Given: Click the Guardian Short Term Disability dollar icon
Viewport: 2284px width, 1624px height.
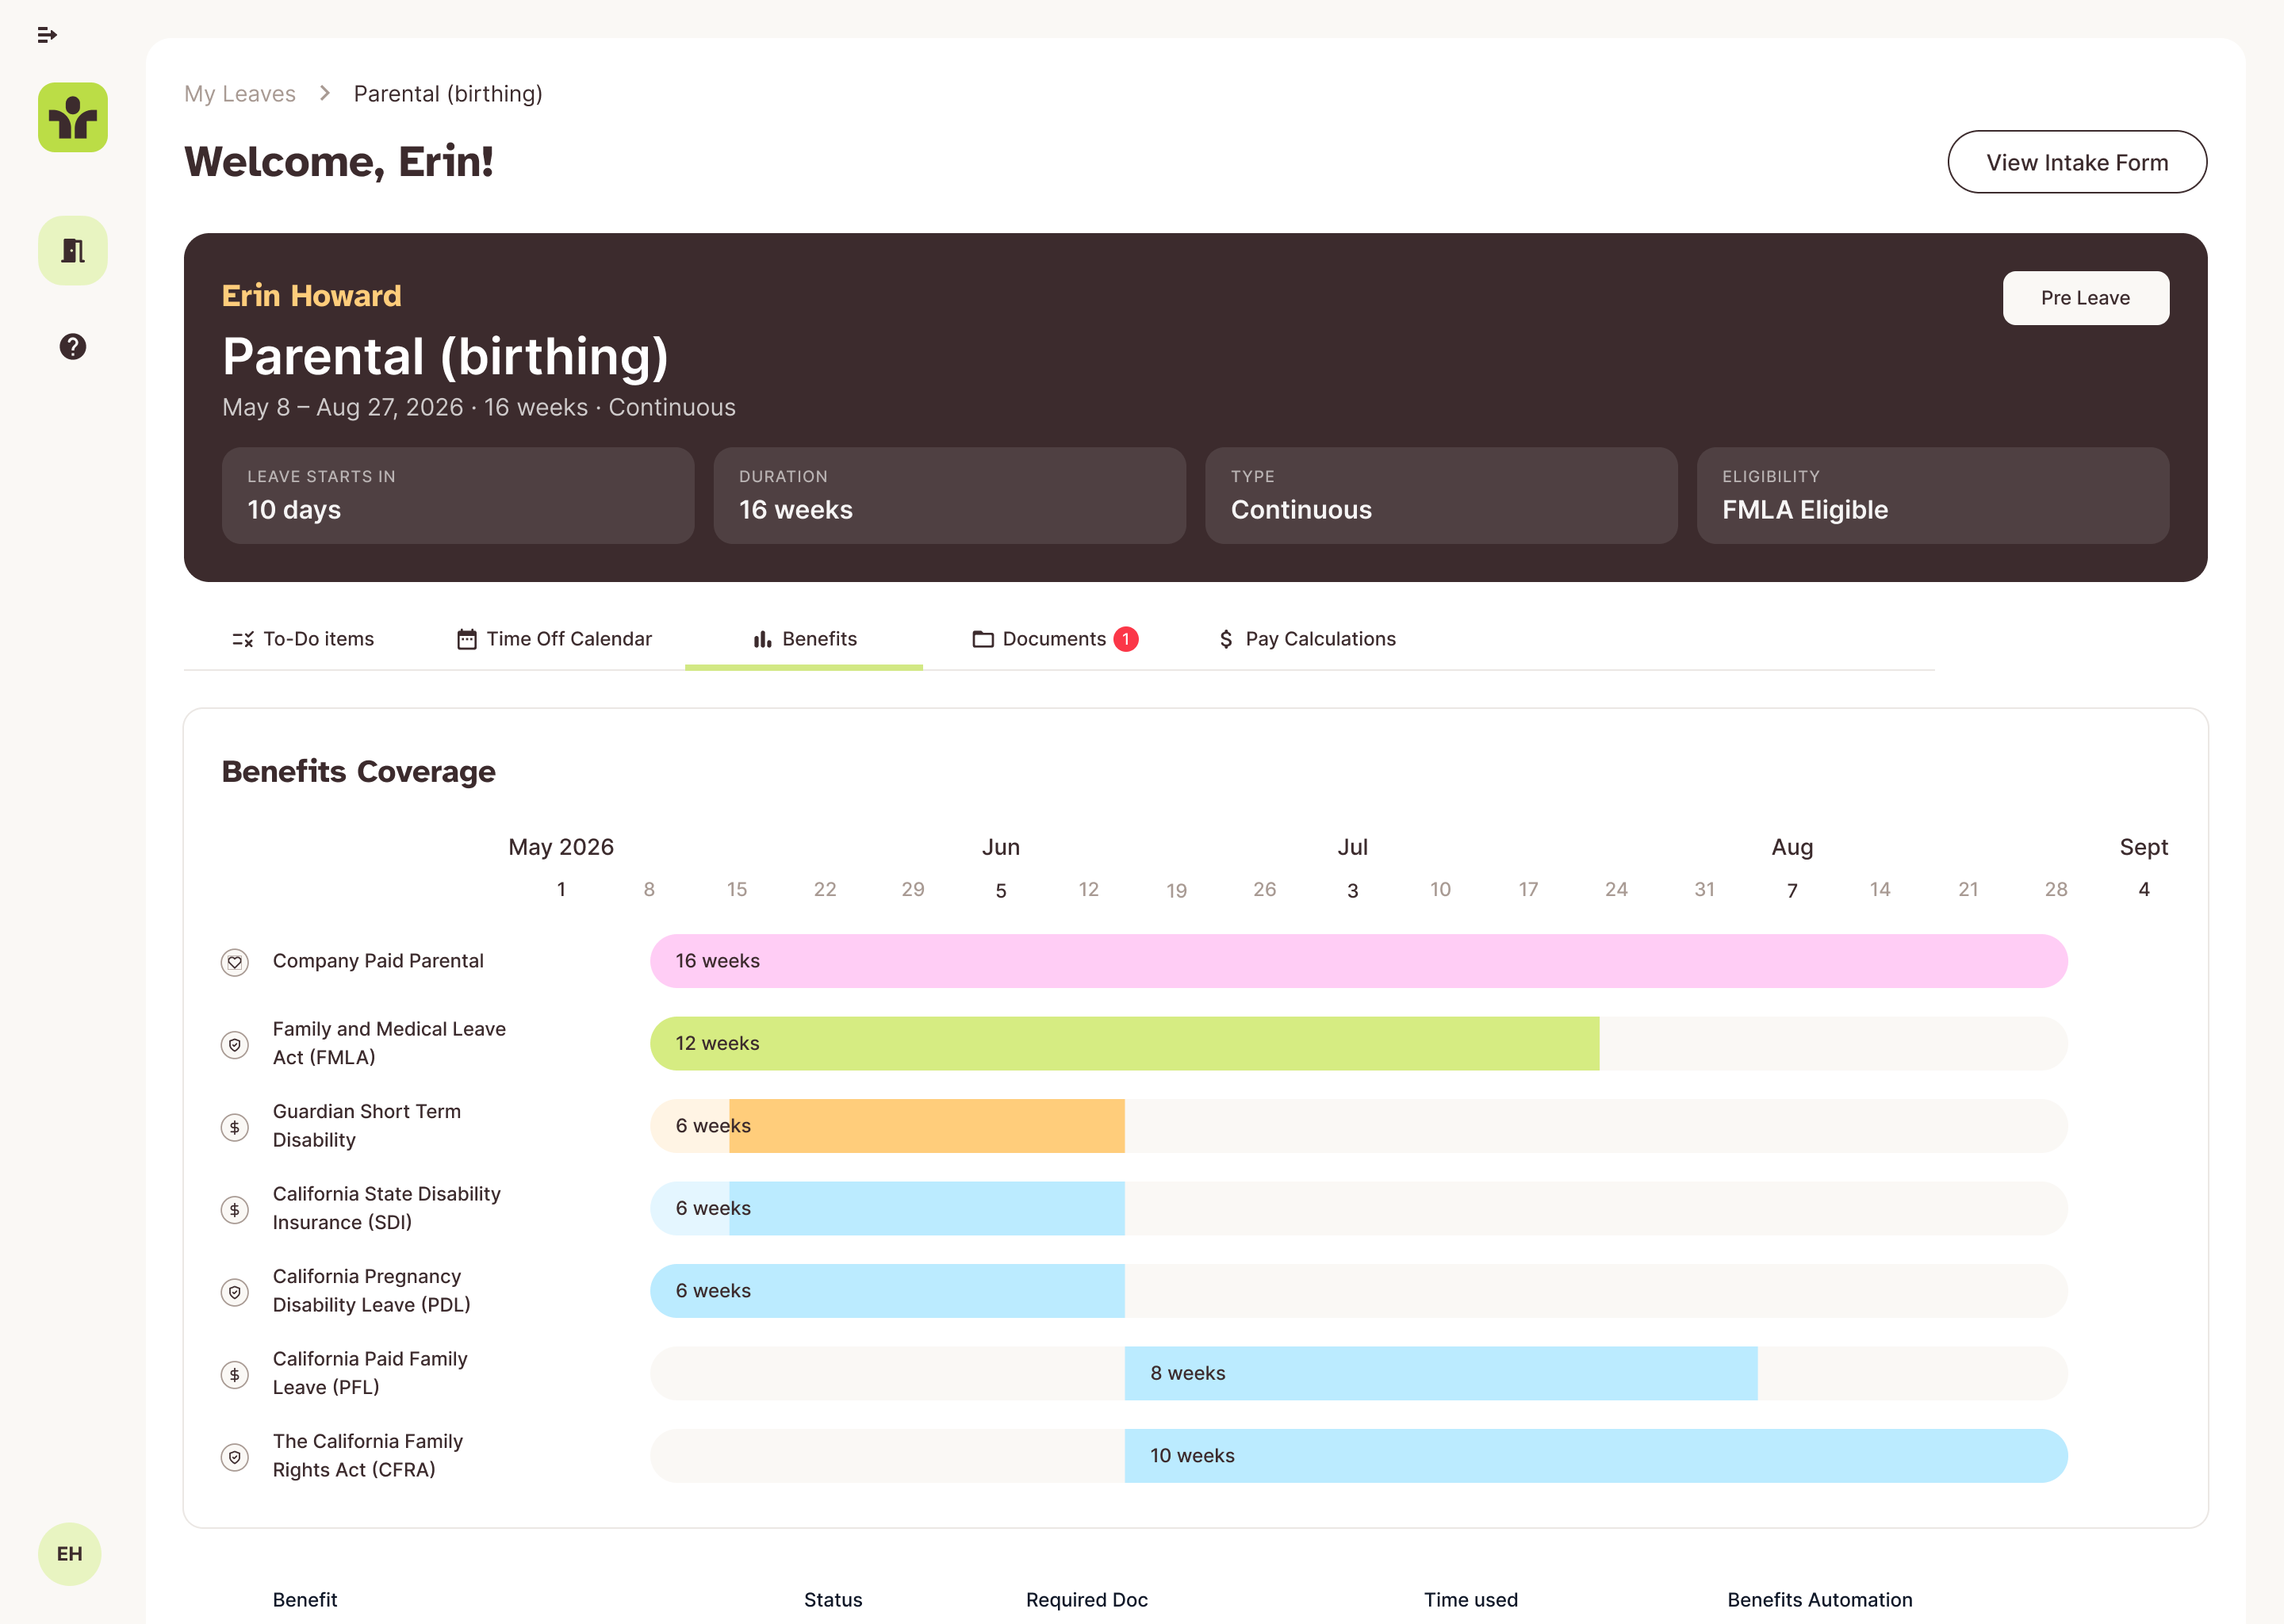Looking at the screenshot, I should [235, 1127].
